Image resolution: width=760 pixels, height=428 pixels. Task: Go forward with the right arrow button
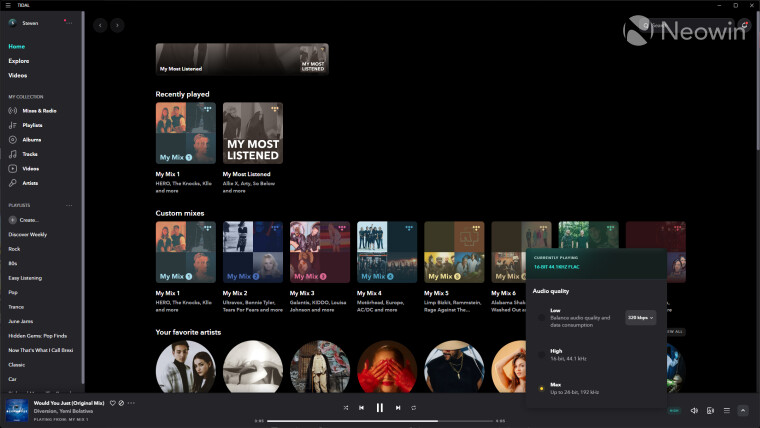[x=117, y=25]
